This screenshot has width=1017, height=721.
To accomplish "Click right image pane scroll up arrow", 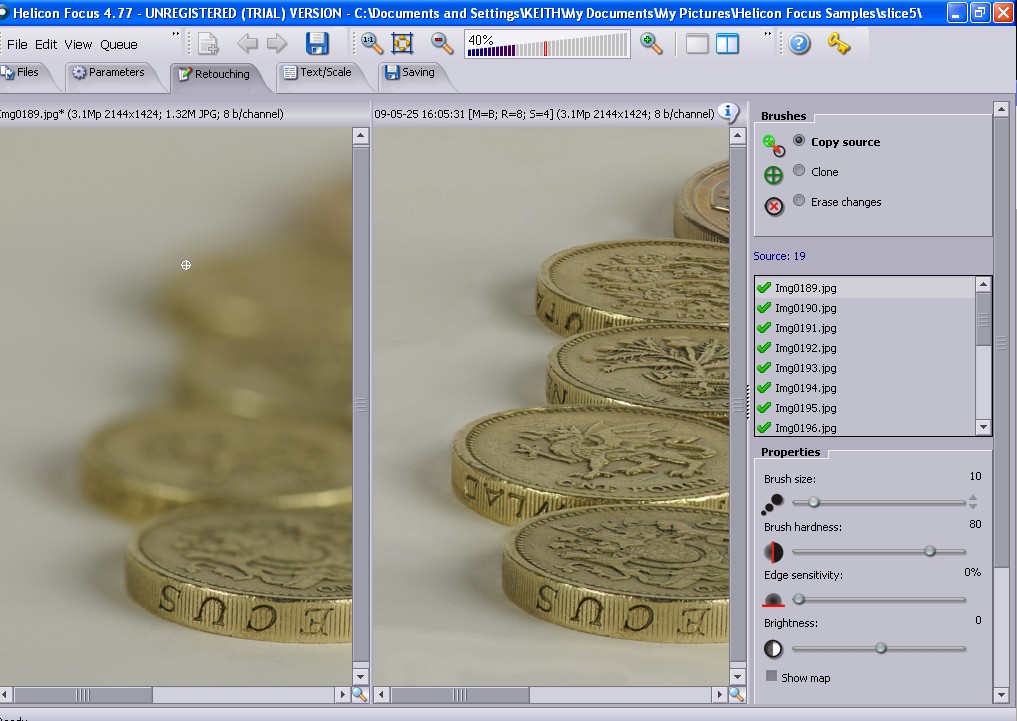I will pyautogui.click(x=737, y=136).
